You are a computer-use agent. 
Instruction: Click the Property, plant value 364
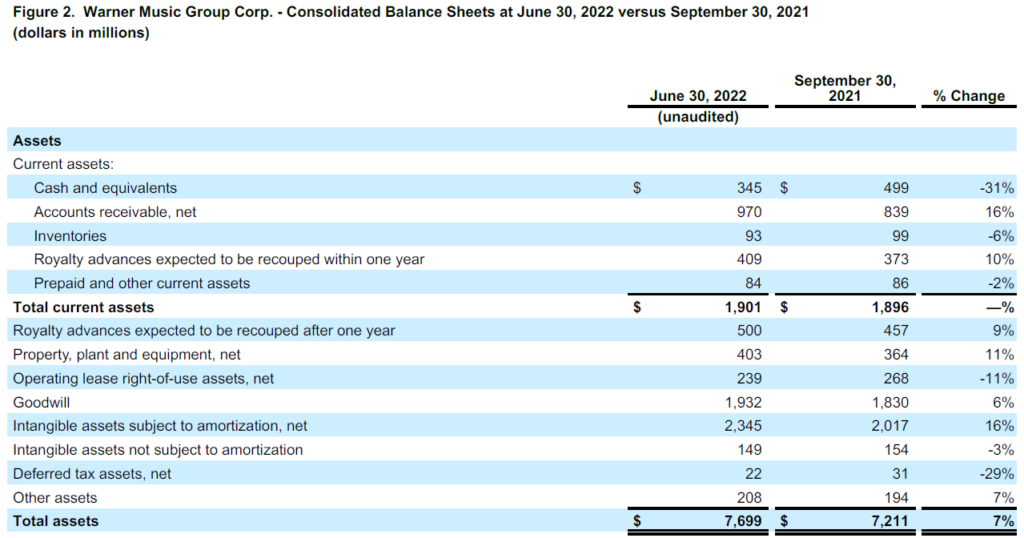coord(896,355)
